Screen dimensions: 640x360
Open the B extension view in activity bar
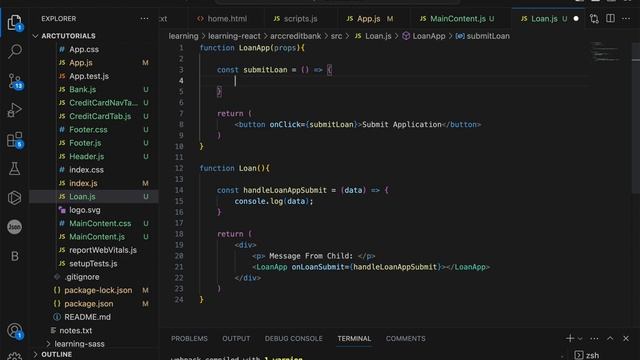pos(15,256)
